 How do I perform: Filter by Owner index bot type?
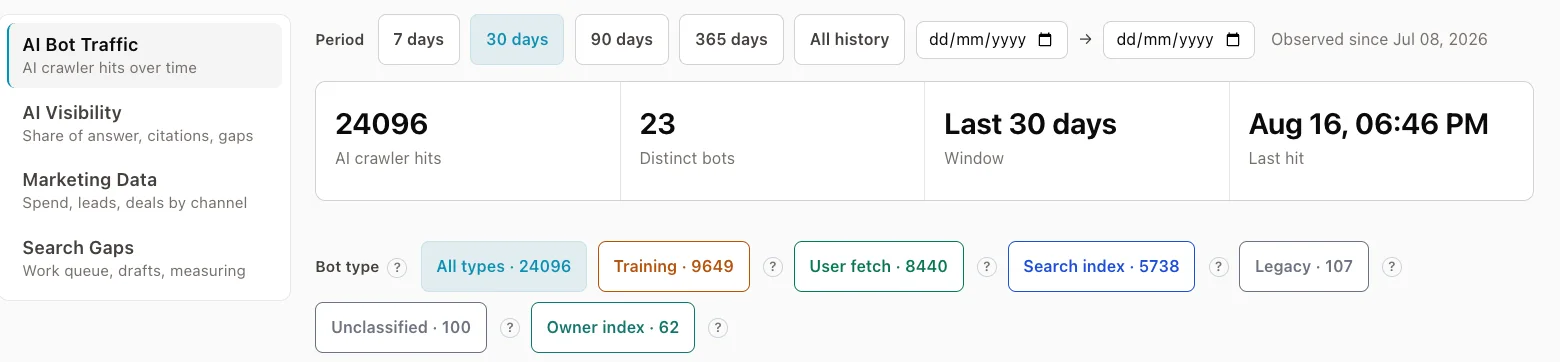(613, 328)
